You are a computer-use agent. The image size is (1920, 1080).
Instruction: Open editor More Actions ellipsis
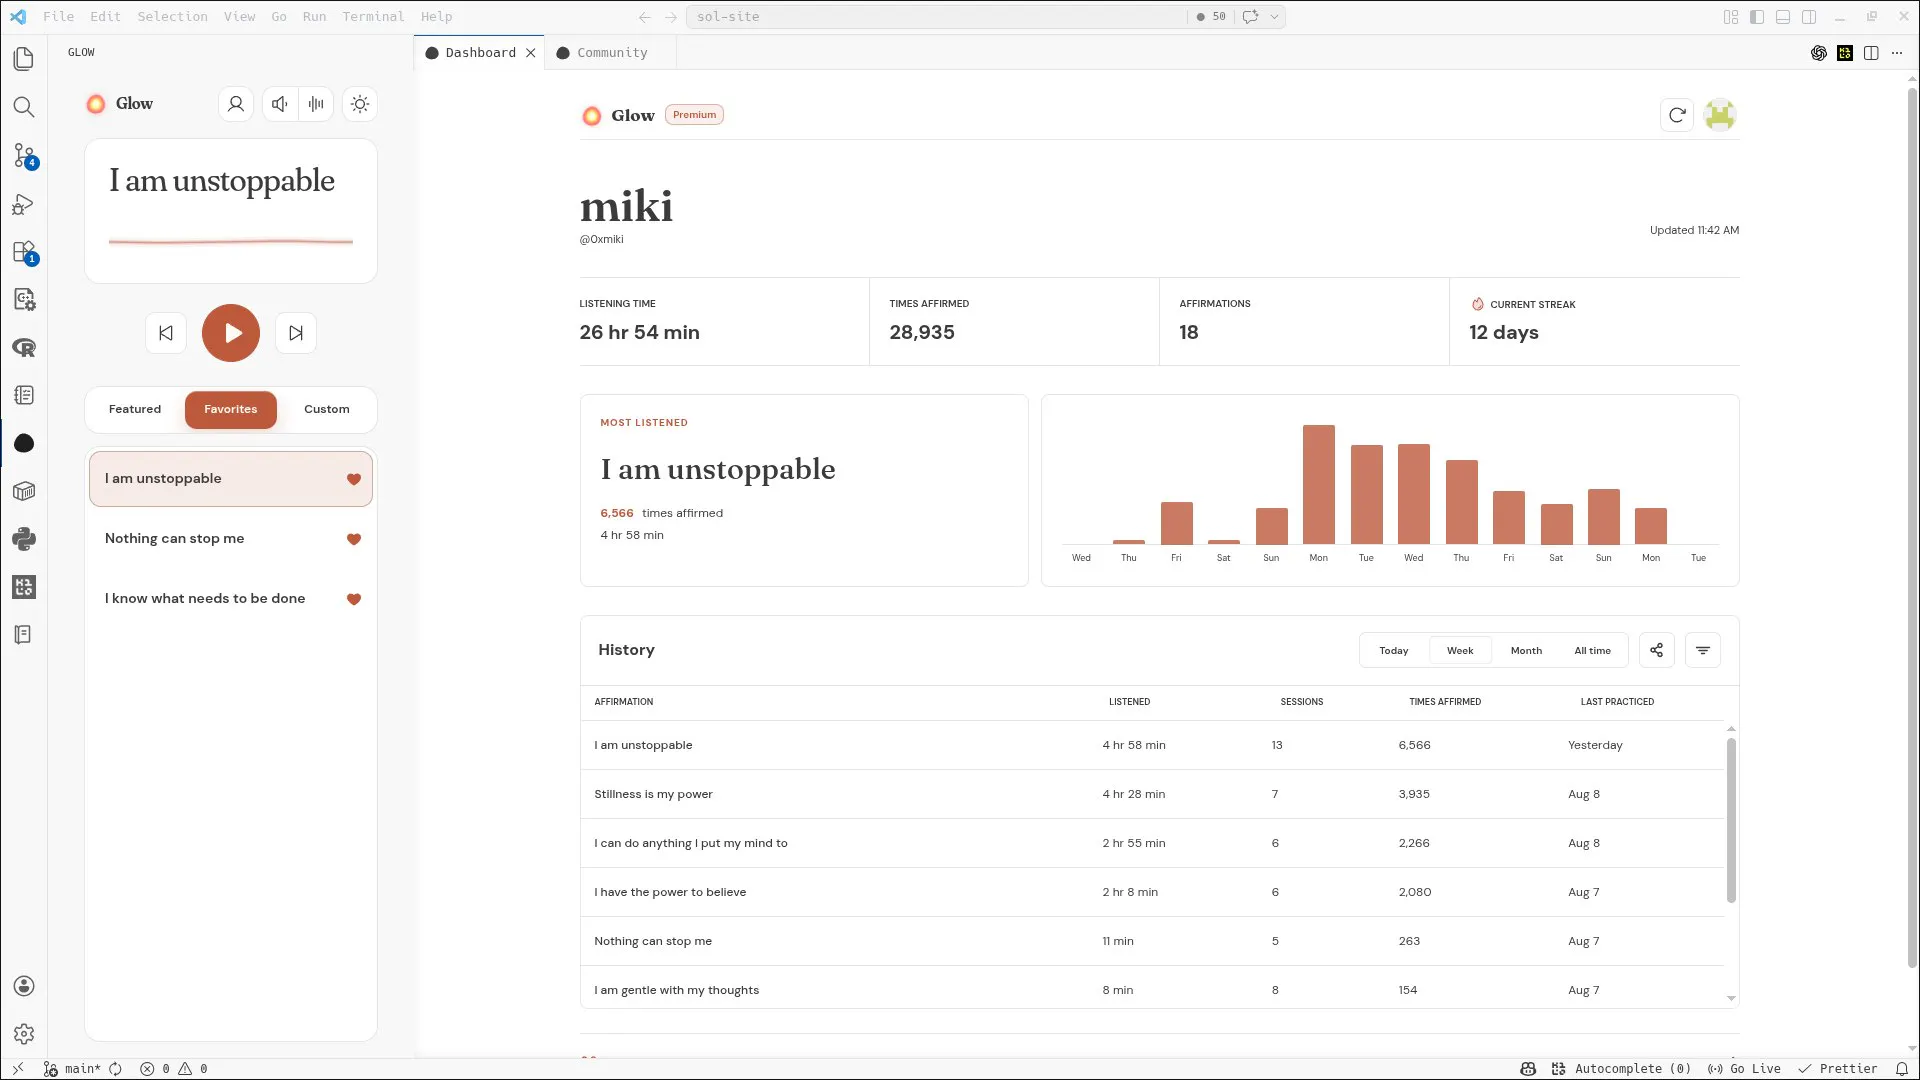[1897, 53]
